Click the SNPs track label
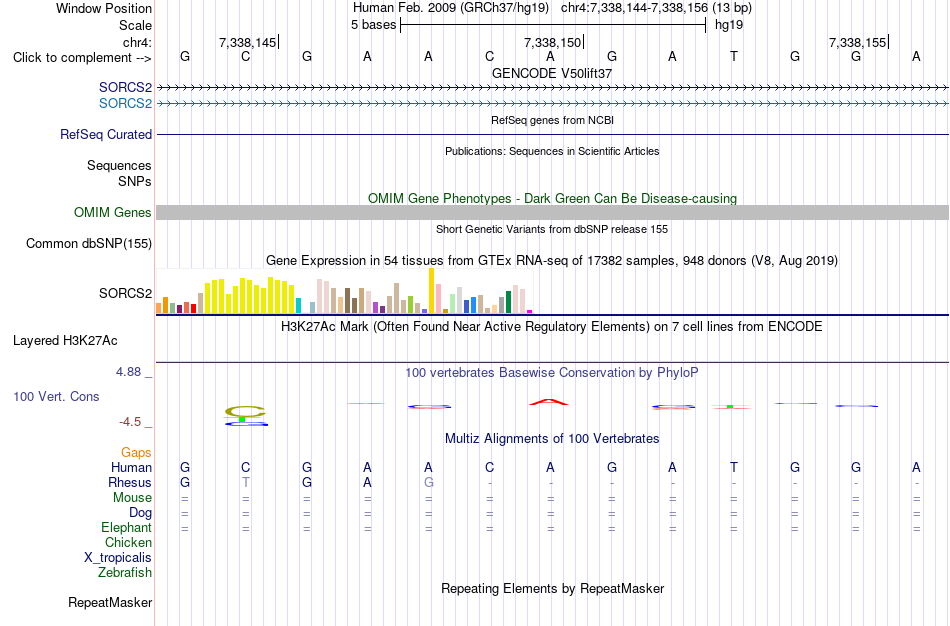 (135, 181)
